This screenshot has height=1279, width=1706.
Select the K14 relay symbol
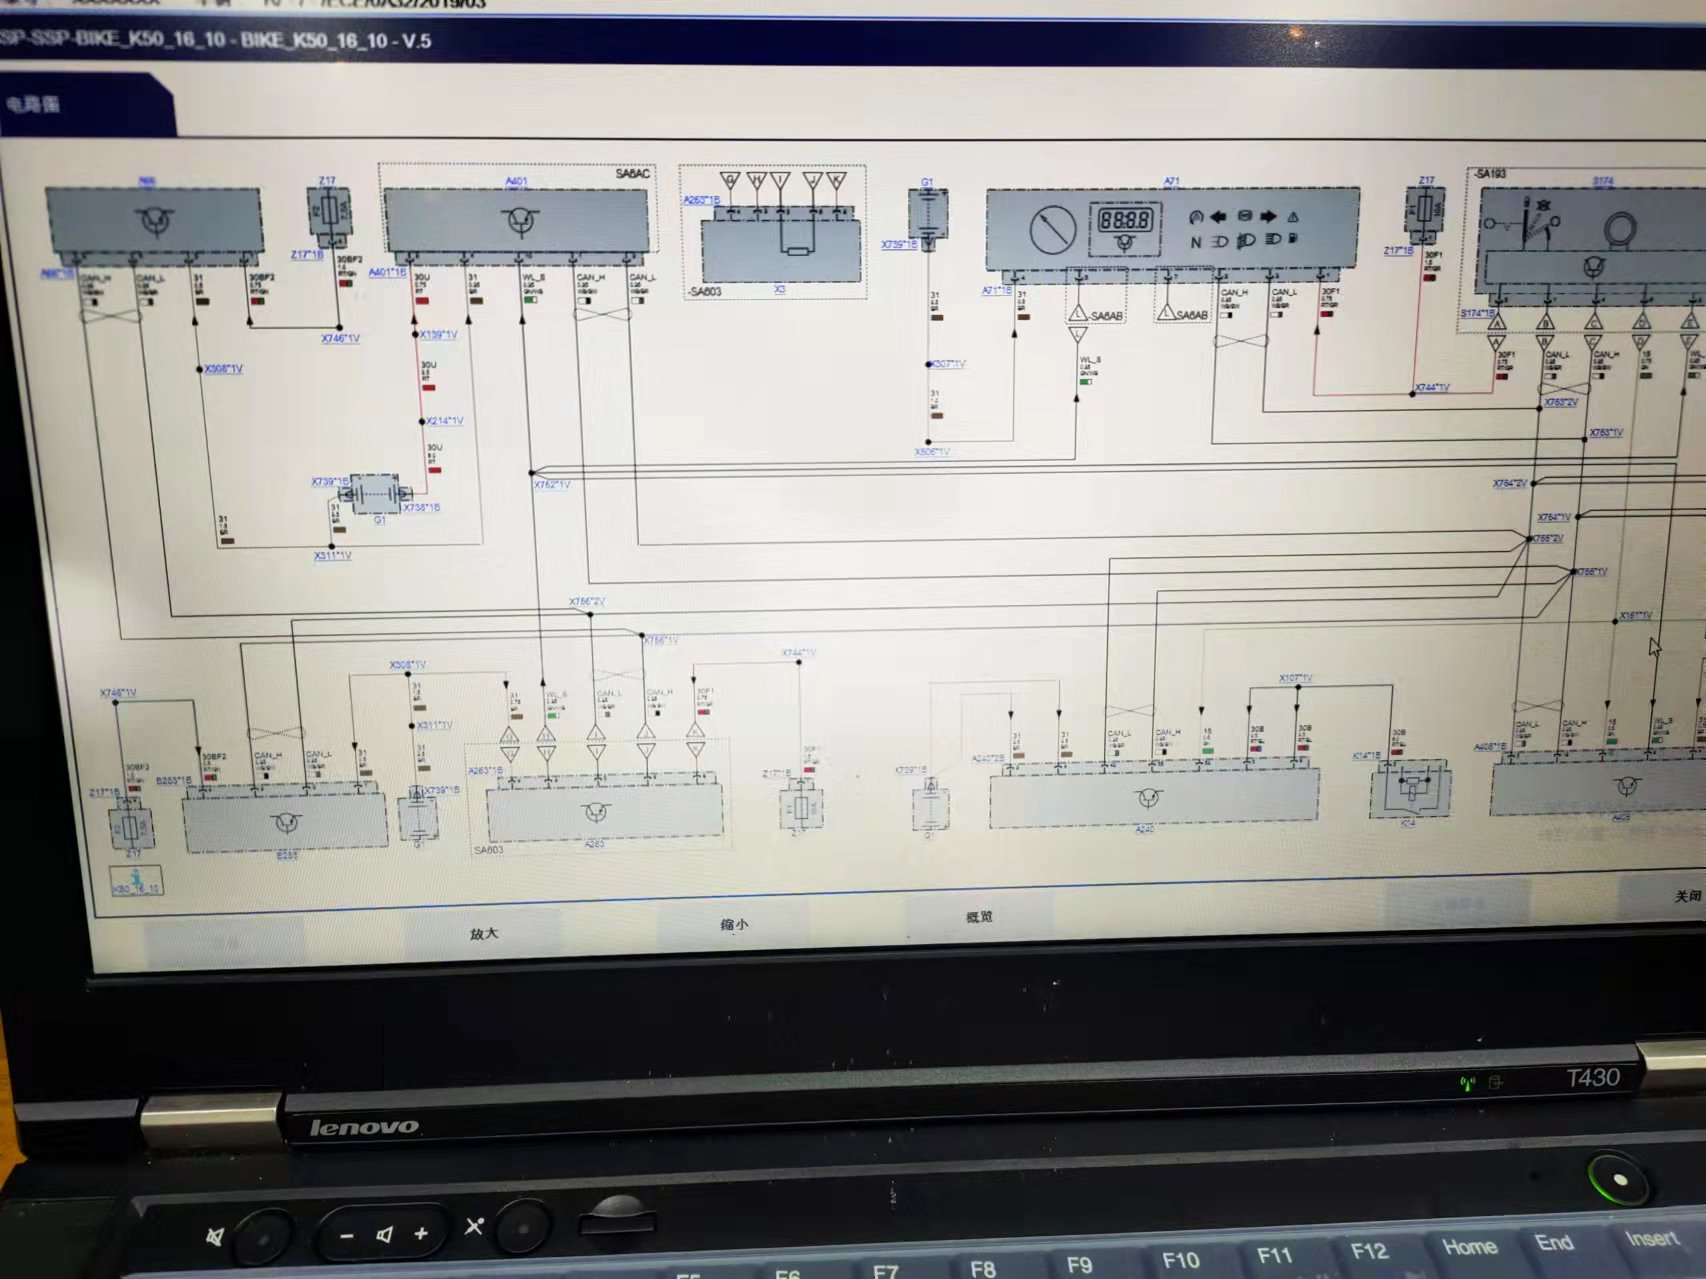[1409, 788]
